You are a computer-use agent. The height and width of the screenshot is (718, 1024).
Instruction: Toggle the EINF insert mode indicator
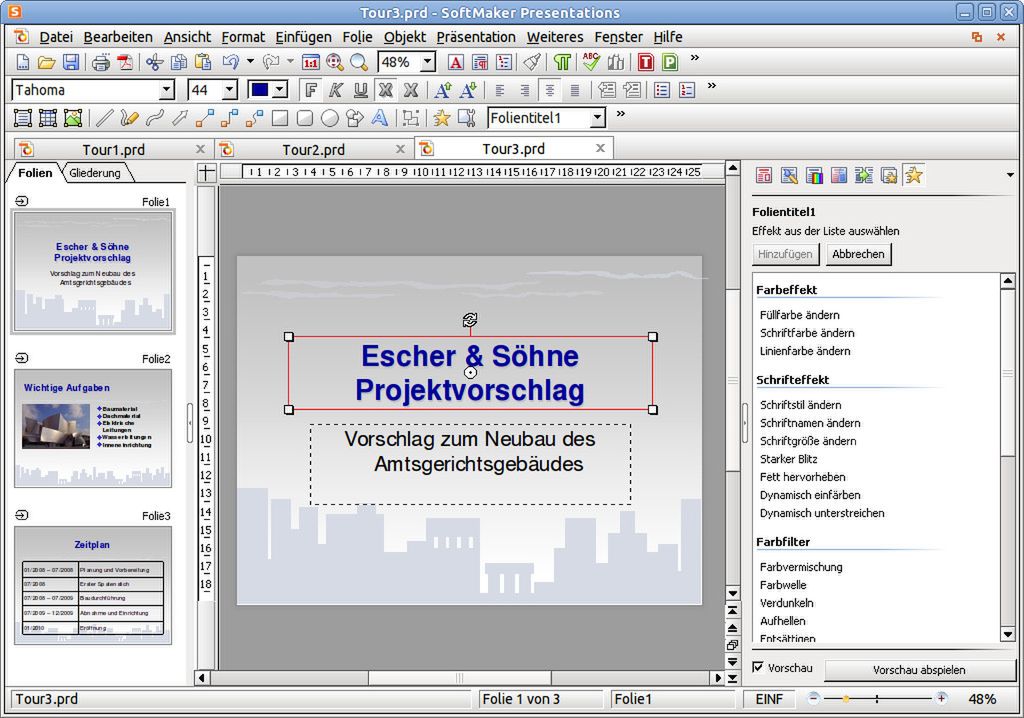769,699
